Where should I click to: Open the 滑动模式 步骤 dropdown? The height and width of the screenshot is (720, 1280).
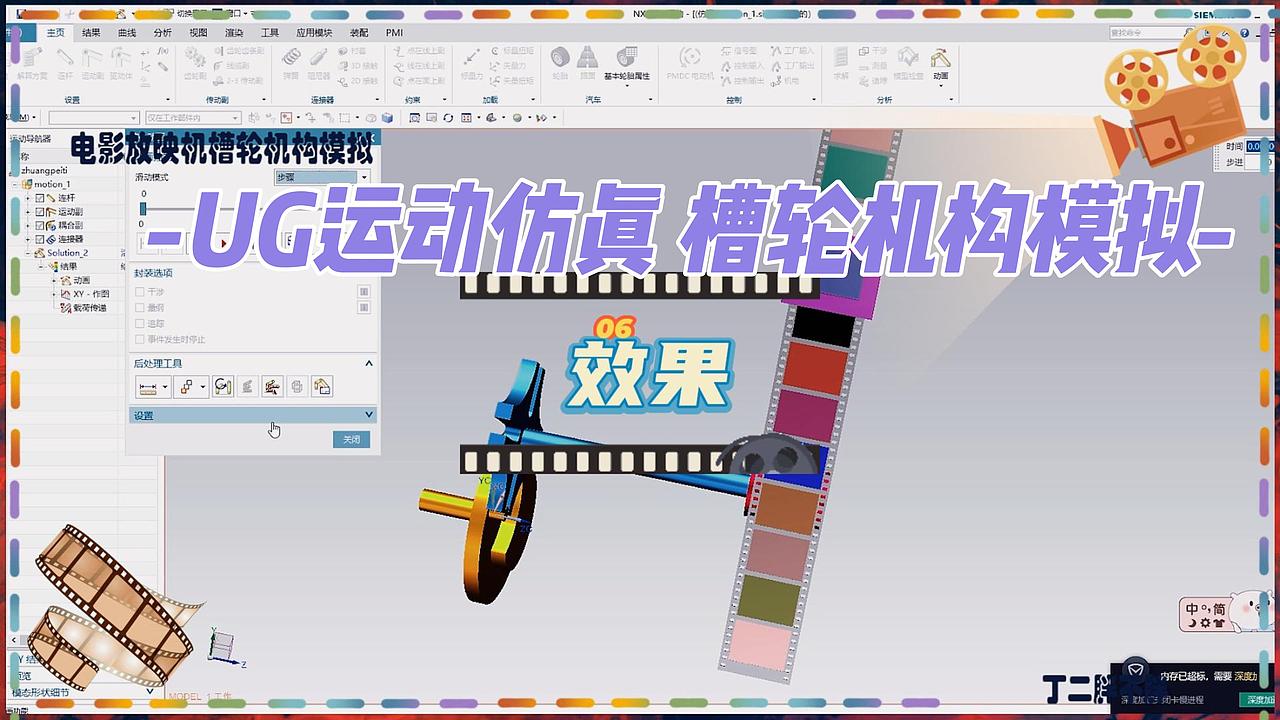click(322, 177)
